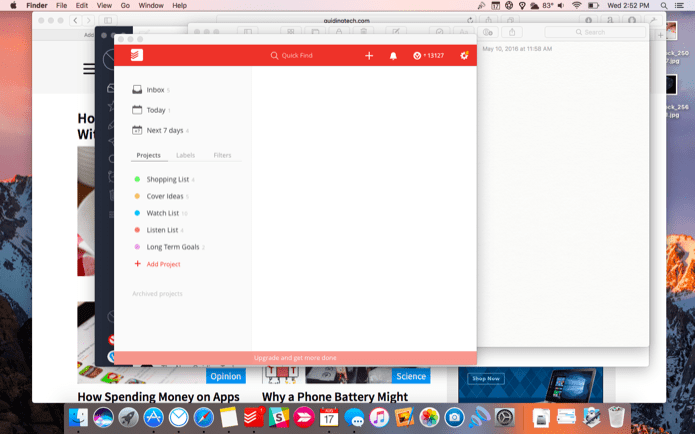
Task: Open the notifications bell
Action: click(393, 55)
